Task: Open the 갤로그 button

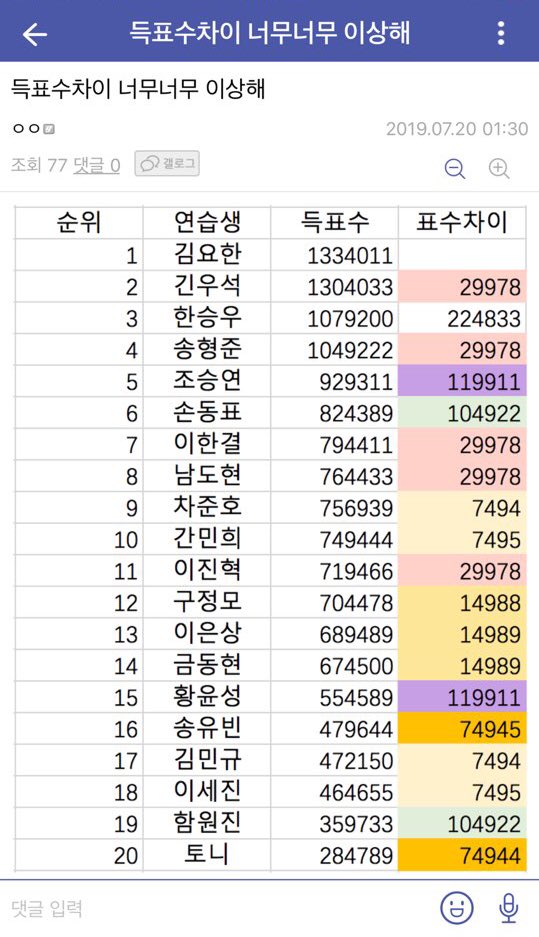Action: tap(167, 164)
